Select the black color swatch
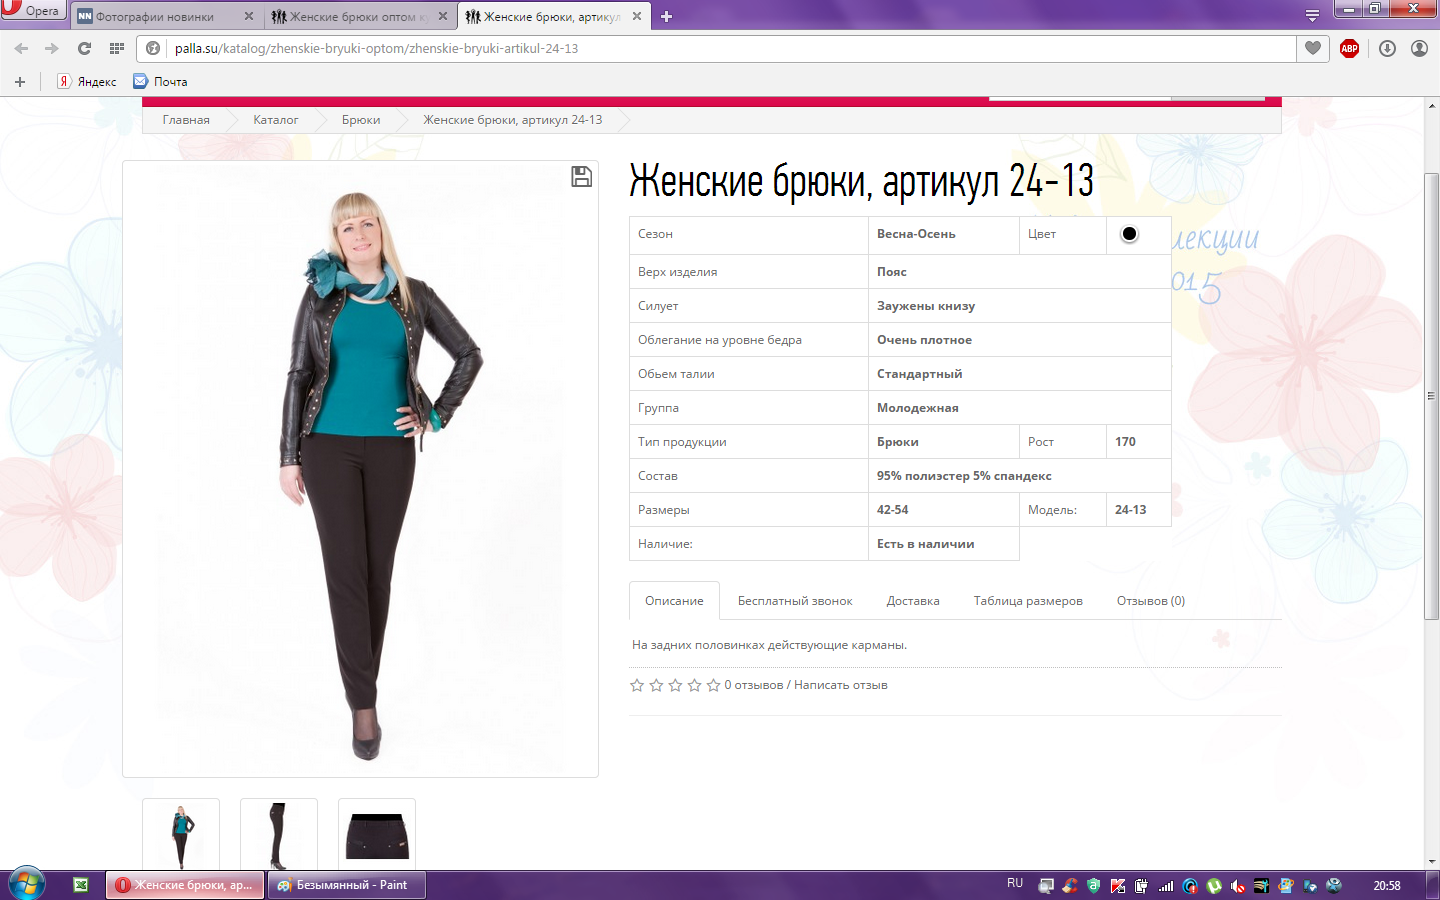 tap(1129, 234)
